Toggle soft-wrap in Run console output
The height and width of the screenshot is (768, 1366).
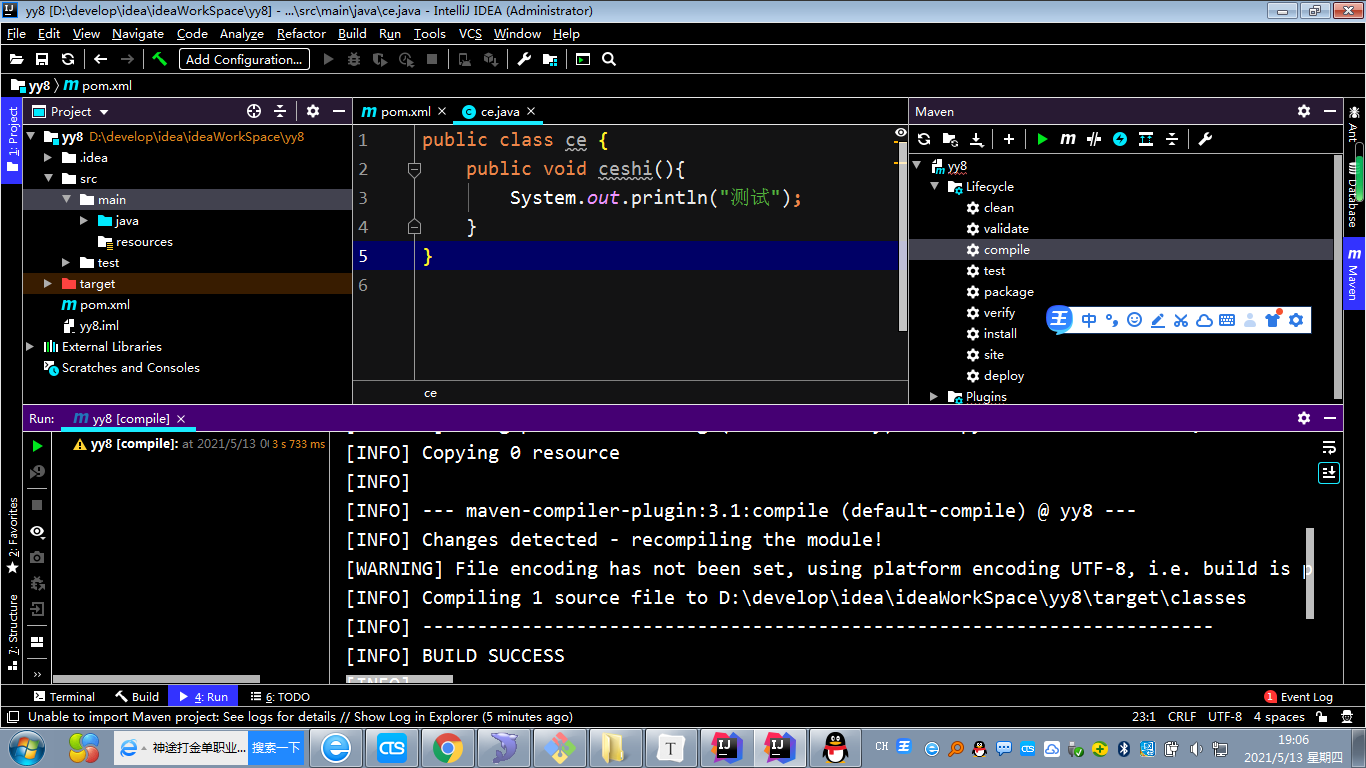[1329, 447]
